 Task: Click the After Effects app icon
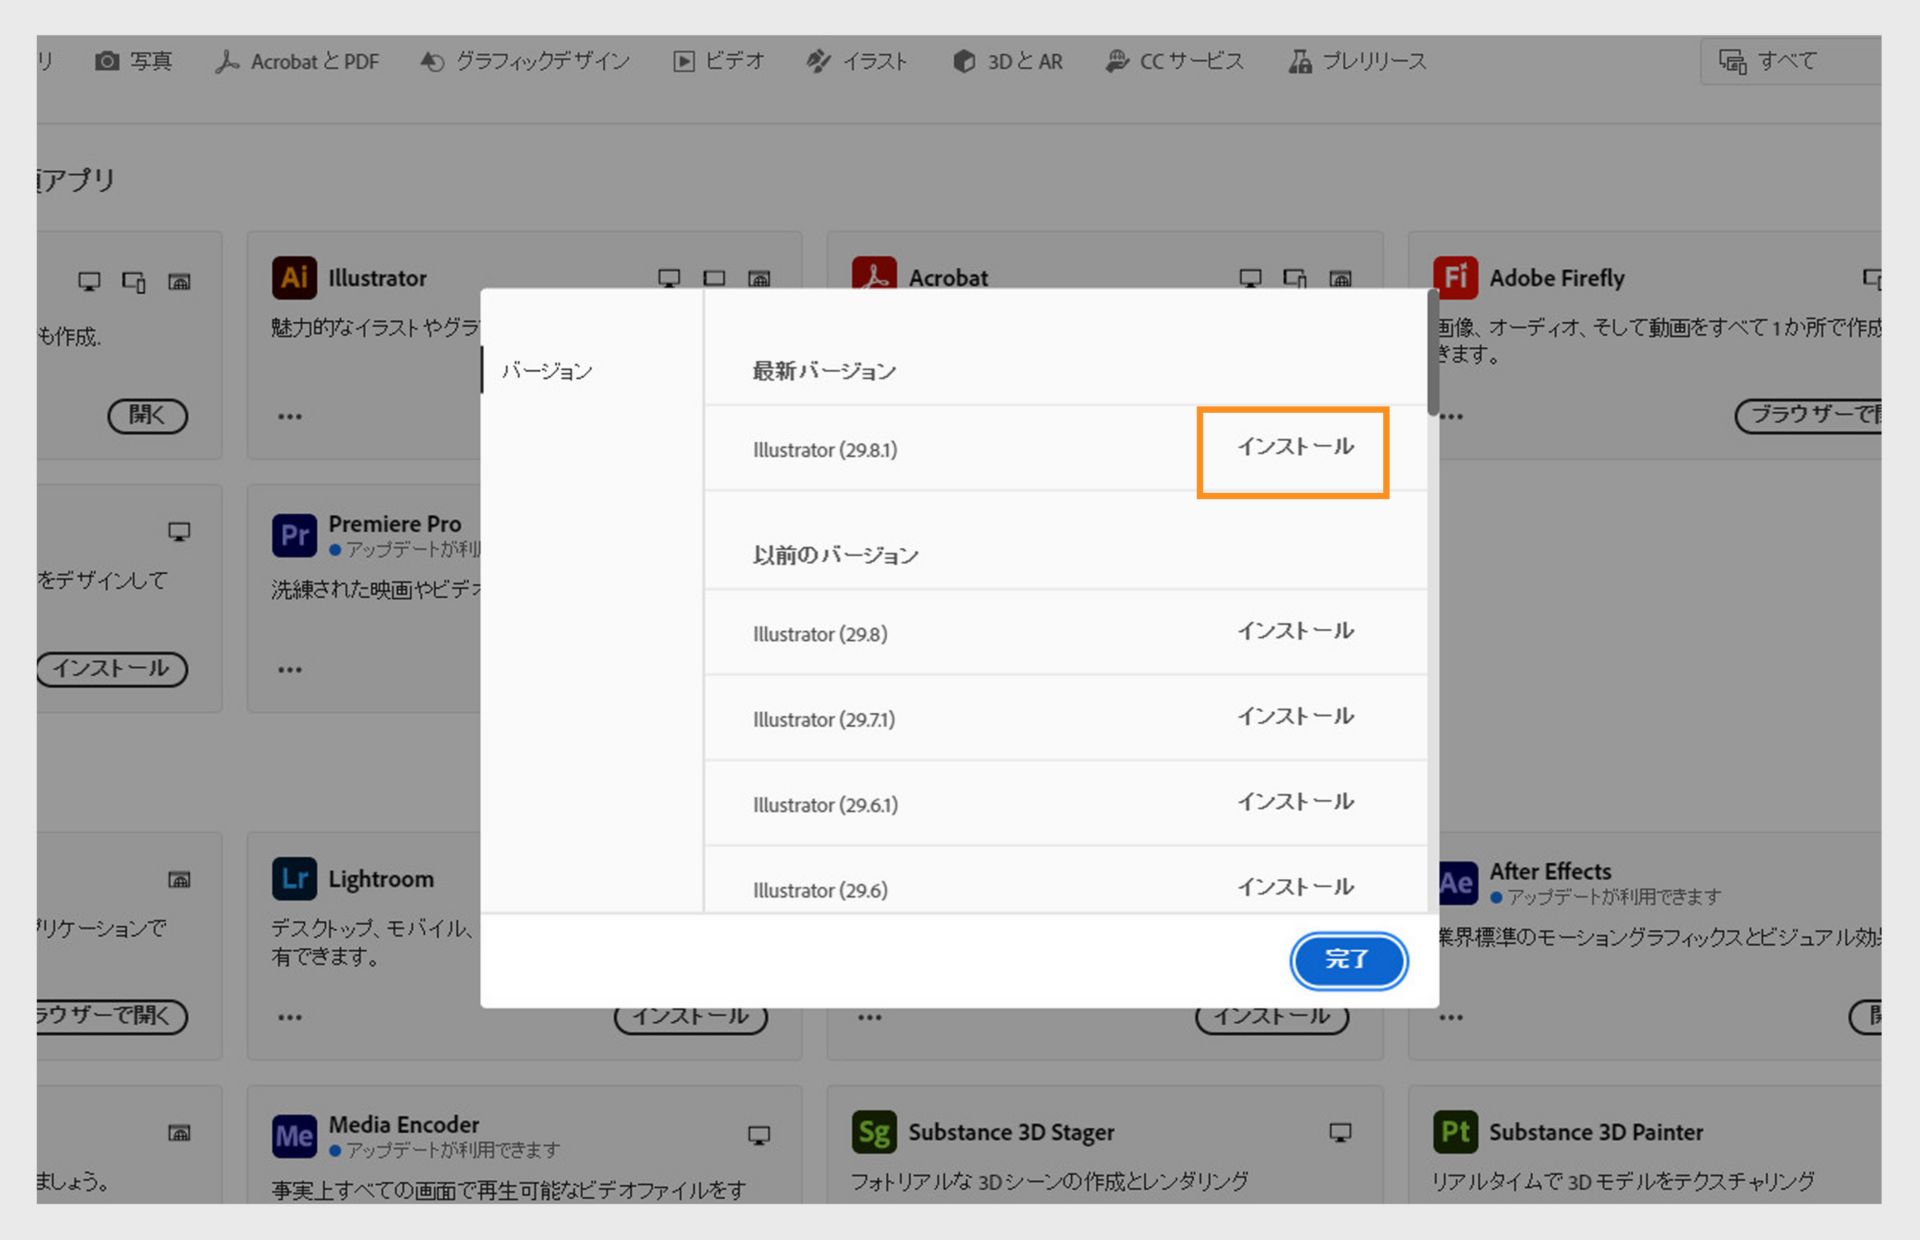coord(1455,882)
